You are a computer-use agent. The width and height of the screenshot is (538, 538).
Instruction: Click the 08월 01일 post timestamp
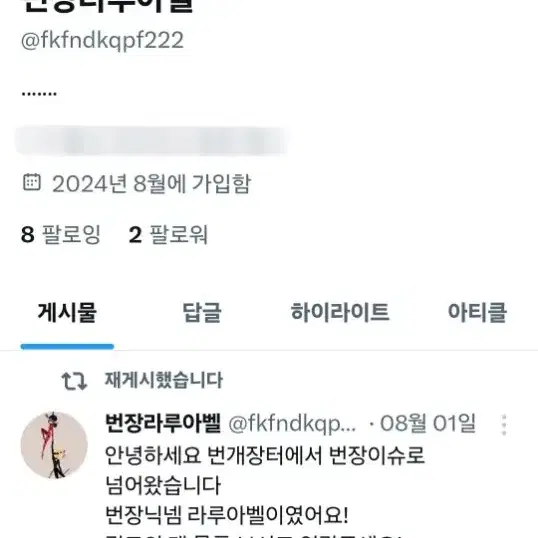pyautogui.click(x=428, y=423)
